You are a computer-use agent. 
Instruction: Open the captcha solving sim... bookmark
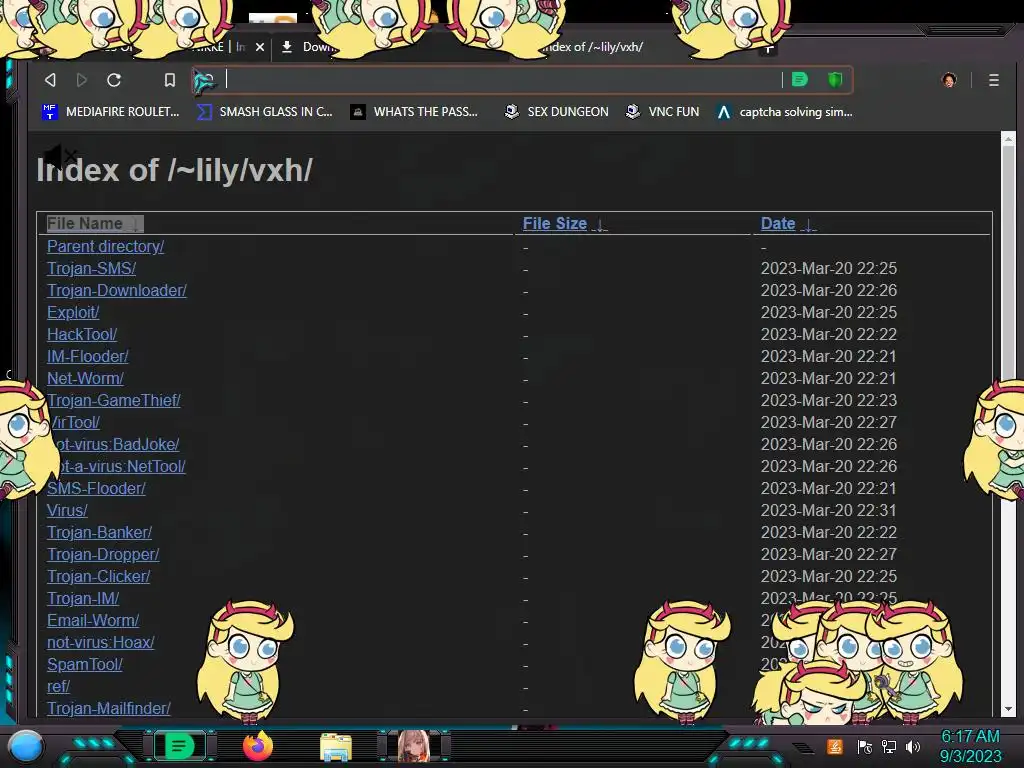click(784, 112)
